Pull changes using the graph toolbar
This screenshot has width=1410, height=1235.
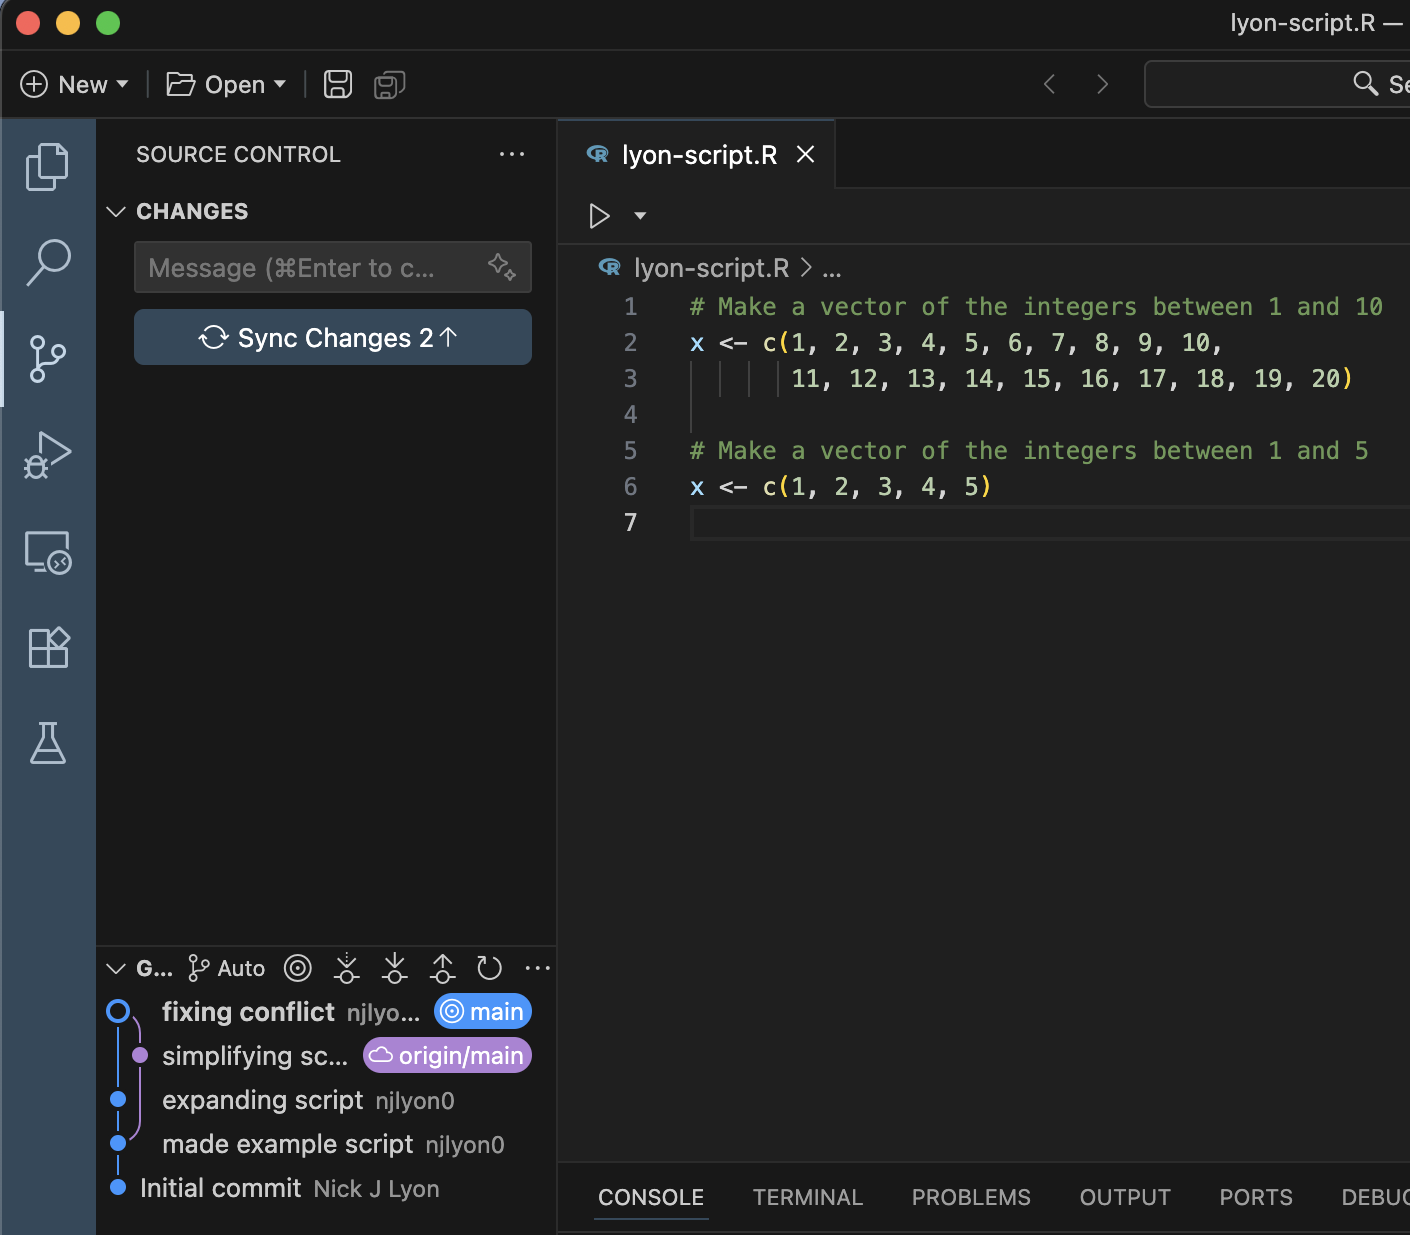tap(394, 968)
